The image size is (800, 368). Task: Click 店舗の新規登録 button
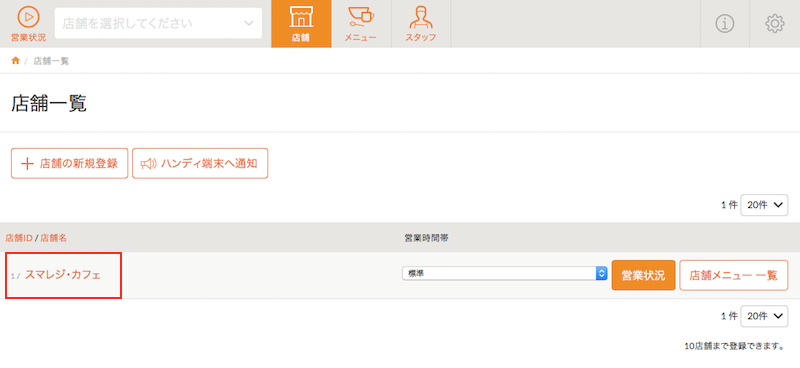click(x=69, y=164)
